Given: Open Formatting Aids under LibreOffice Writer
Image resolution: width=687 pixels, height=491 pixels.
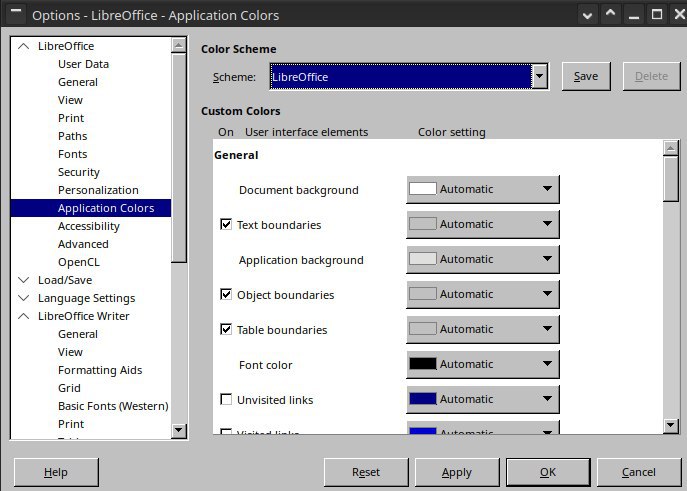Looking at the screenshot, I should click(x=100, y=370).
